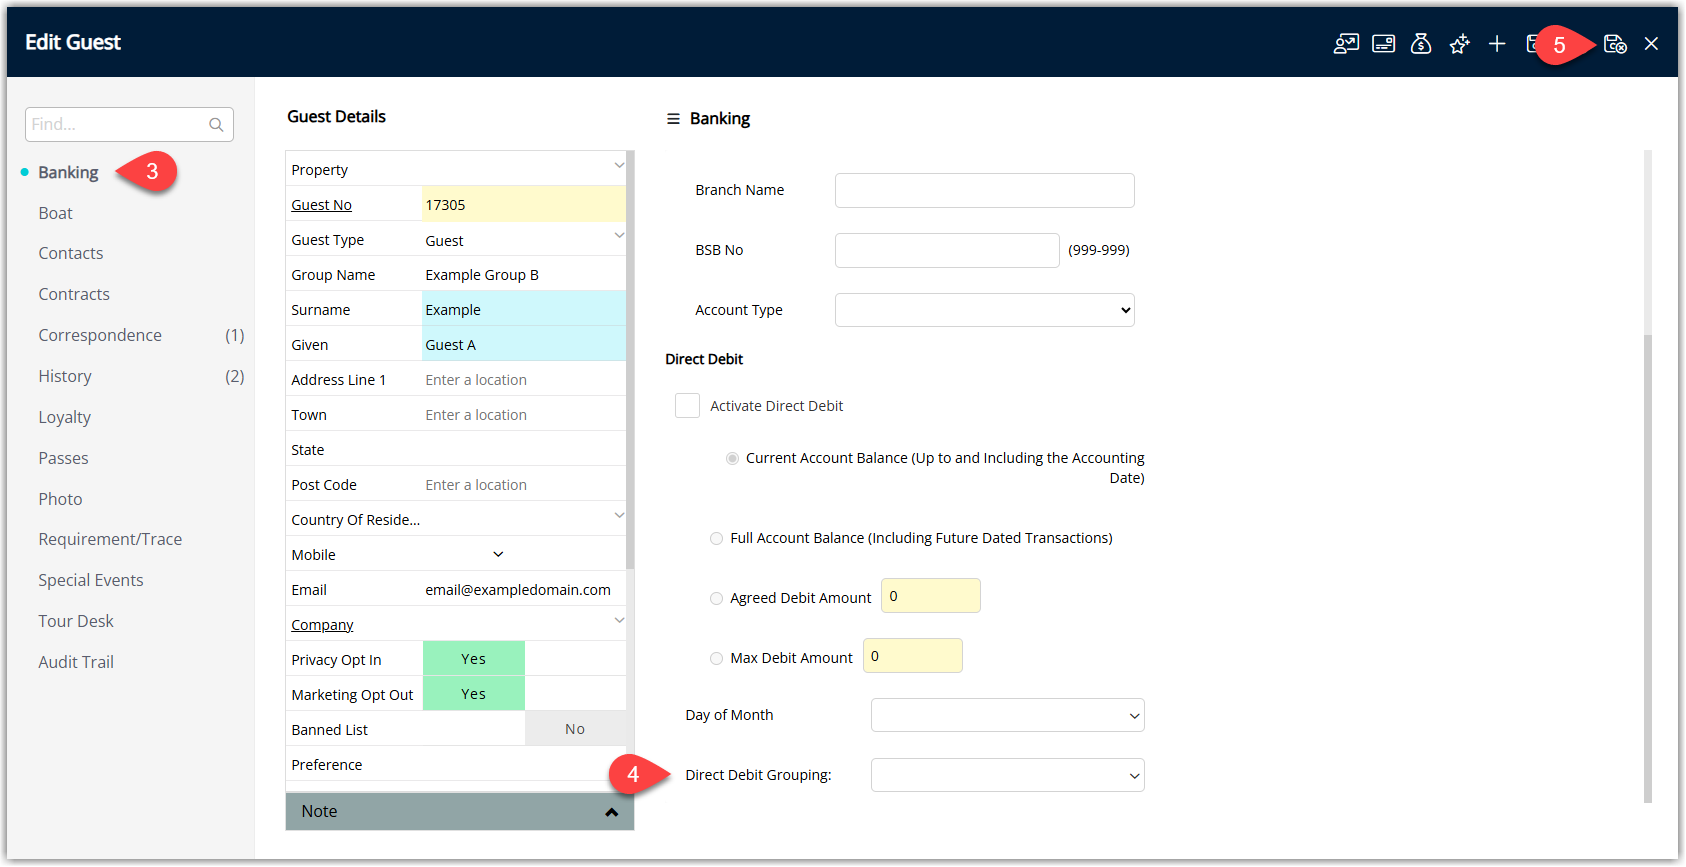Expand the Company dropdown chevron
The height and width of the screenshot is (867, 1686).
coord(619,620)
